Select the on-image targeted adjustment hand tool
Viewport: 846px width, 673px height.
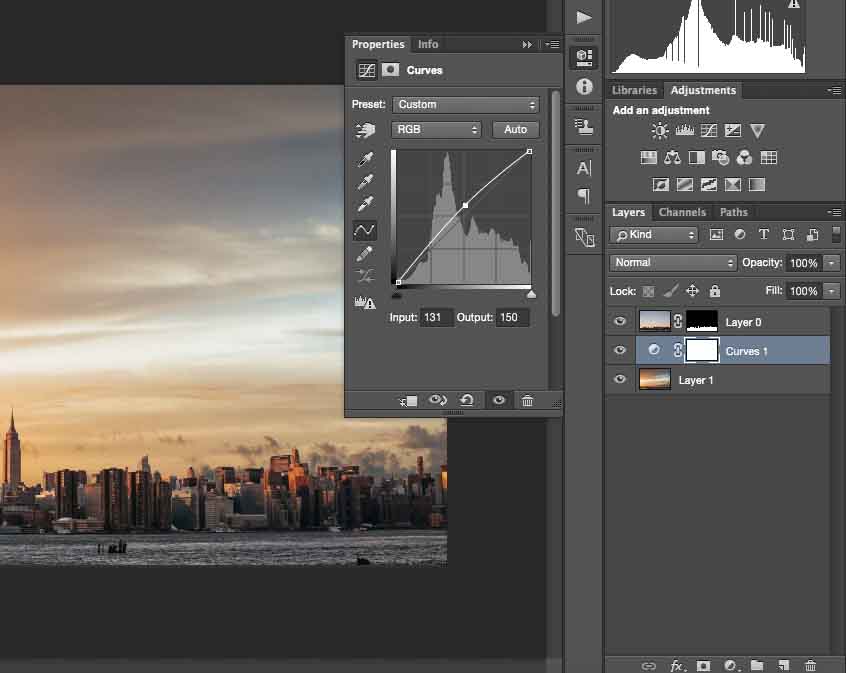point(365,130)
